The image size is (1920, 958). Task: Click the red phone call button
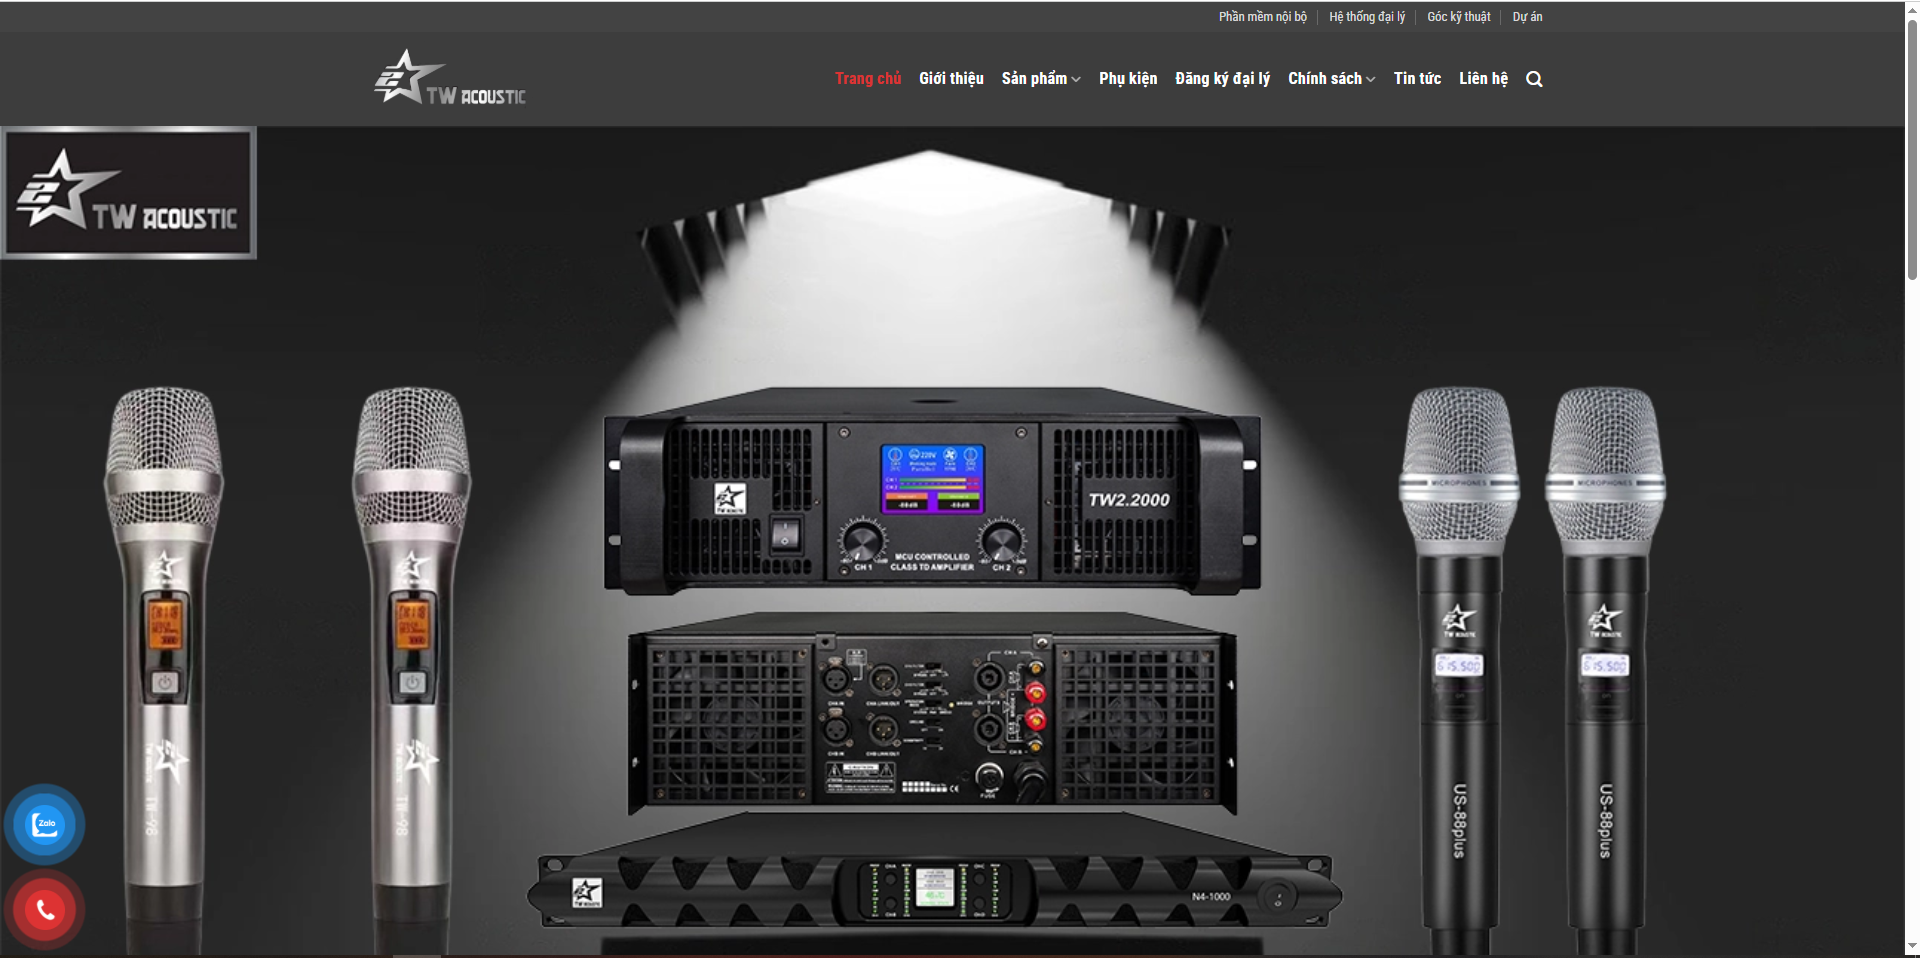pos(45,909)
